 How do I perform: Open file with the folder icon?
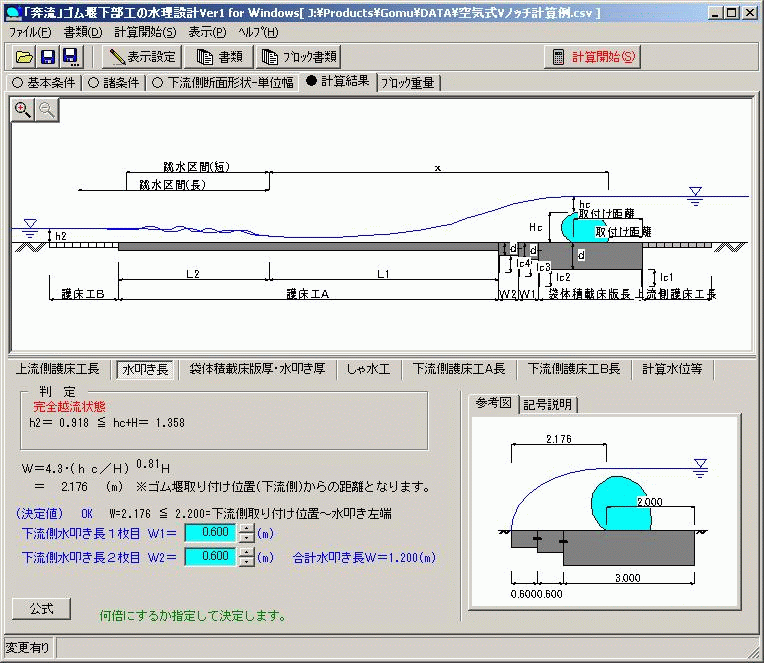coord(24,57)
